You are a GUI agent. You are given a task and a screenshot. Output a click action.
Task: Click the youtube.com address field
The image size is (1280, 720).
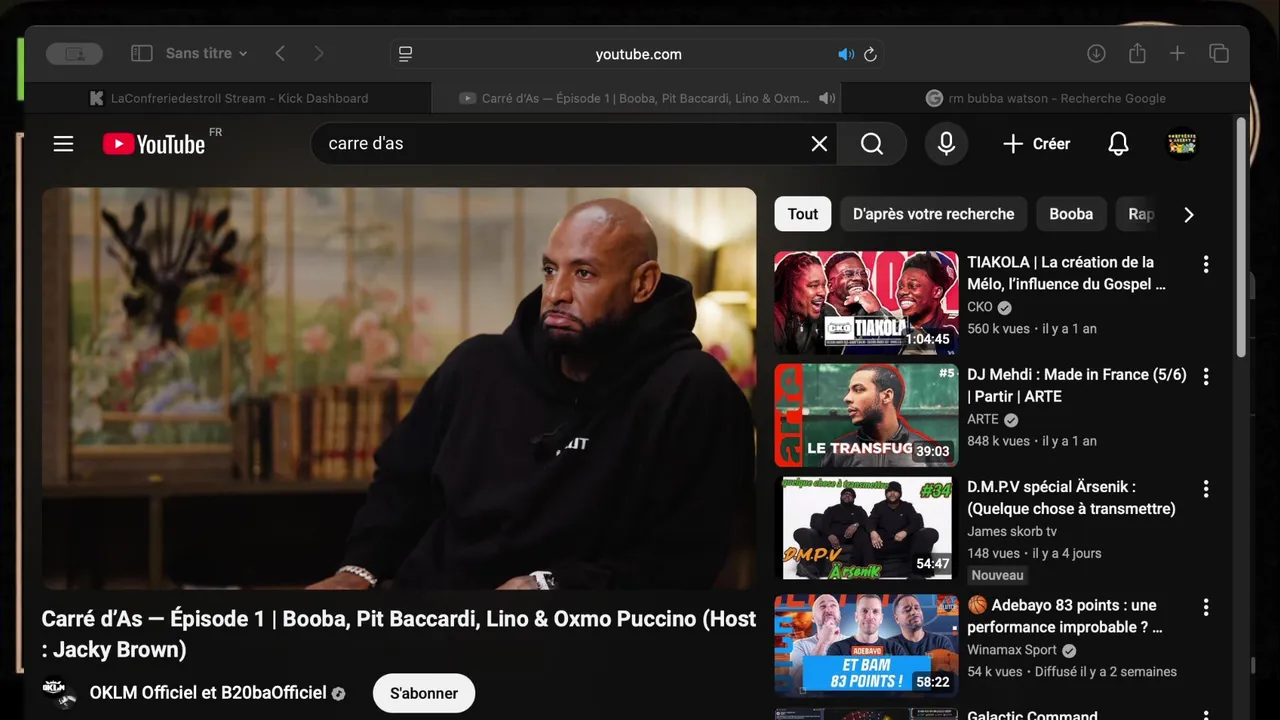pyautogui.click(x=638, y=54)
